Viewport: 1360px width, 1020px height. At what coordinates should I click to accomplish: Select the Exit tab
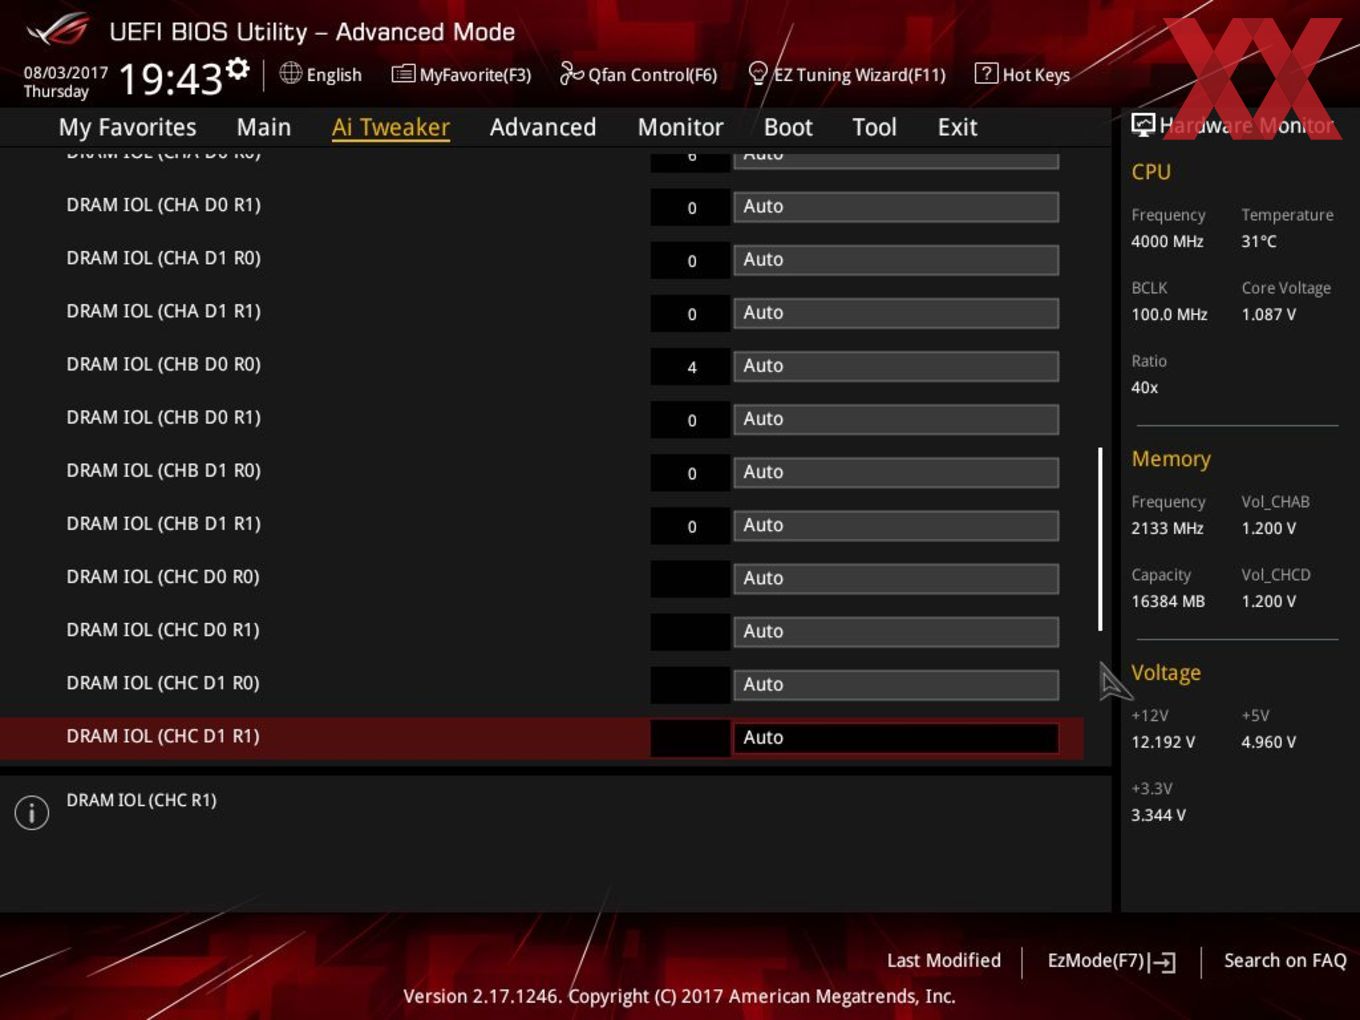coord(957,127)
